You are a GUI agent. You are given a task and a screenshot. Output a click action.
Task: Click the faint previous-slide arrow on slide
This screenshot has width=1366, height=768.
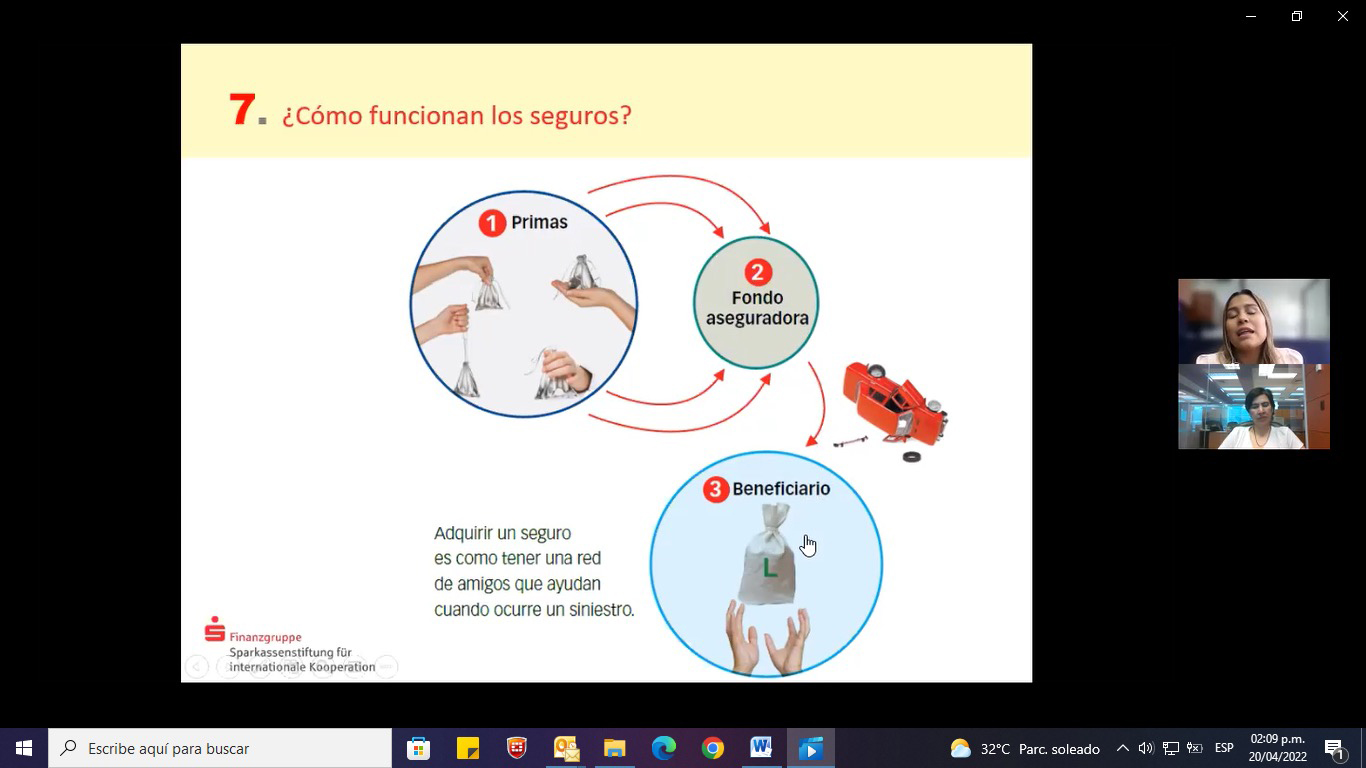[197, 667]
